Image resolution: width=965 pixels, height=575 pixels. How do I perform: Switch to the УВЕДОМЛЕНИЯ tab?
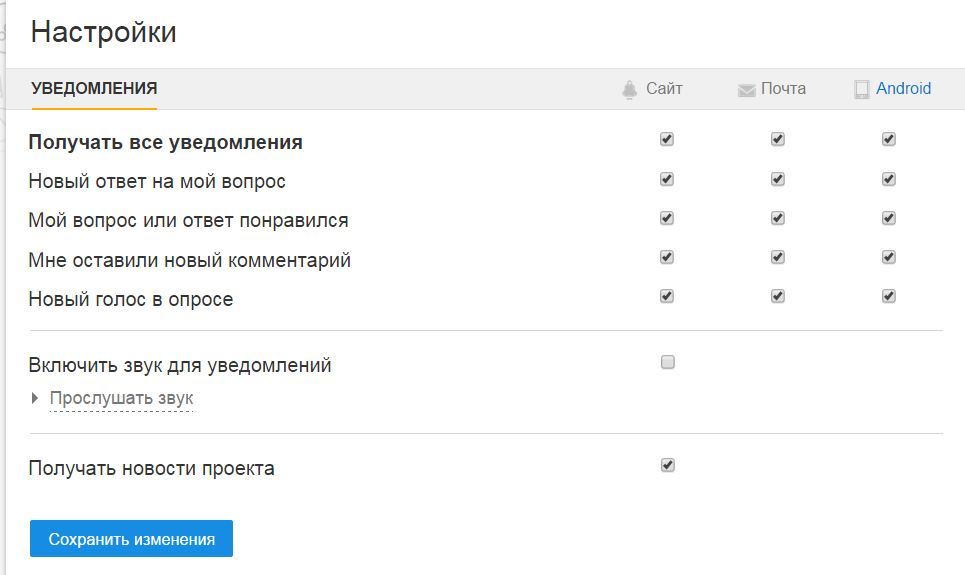click(x=94, y=89)
